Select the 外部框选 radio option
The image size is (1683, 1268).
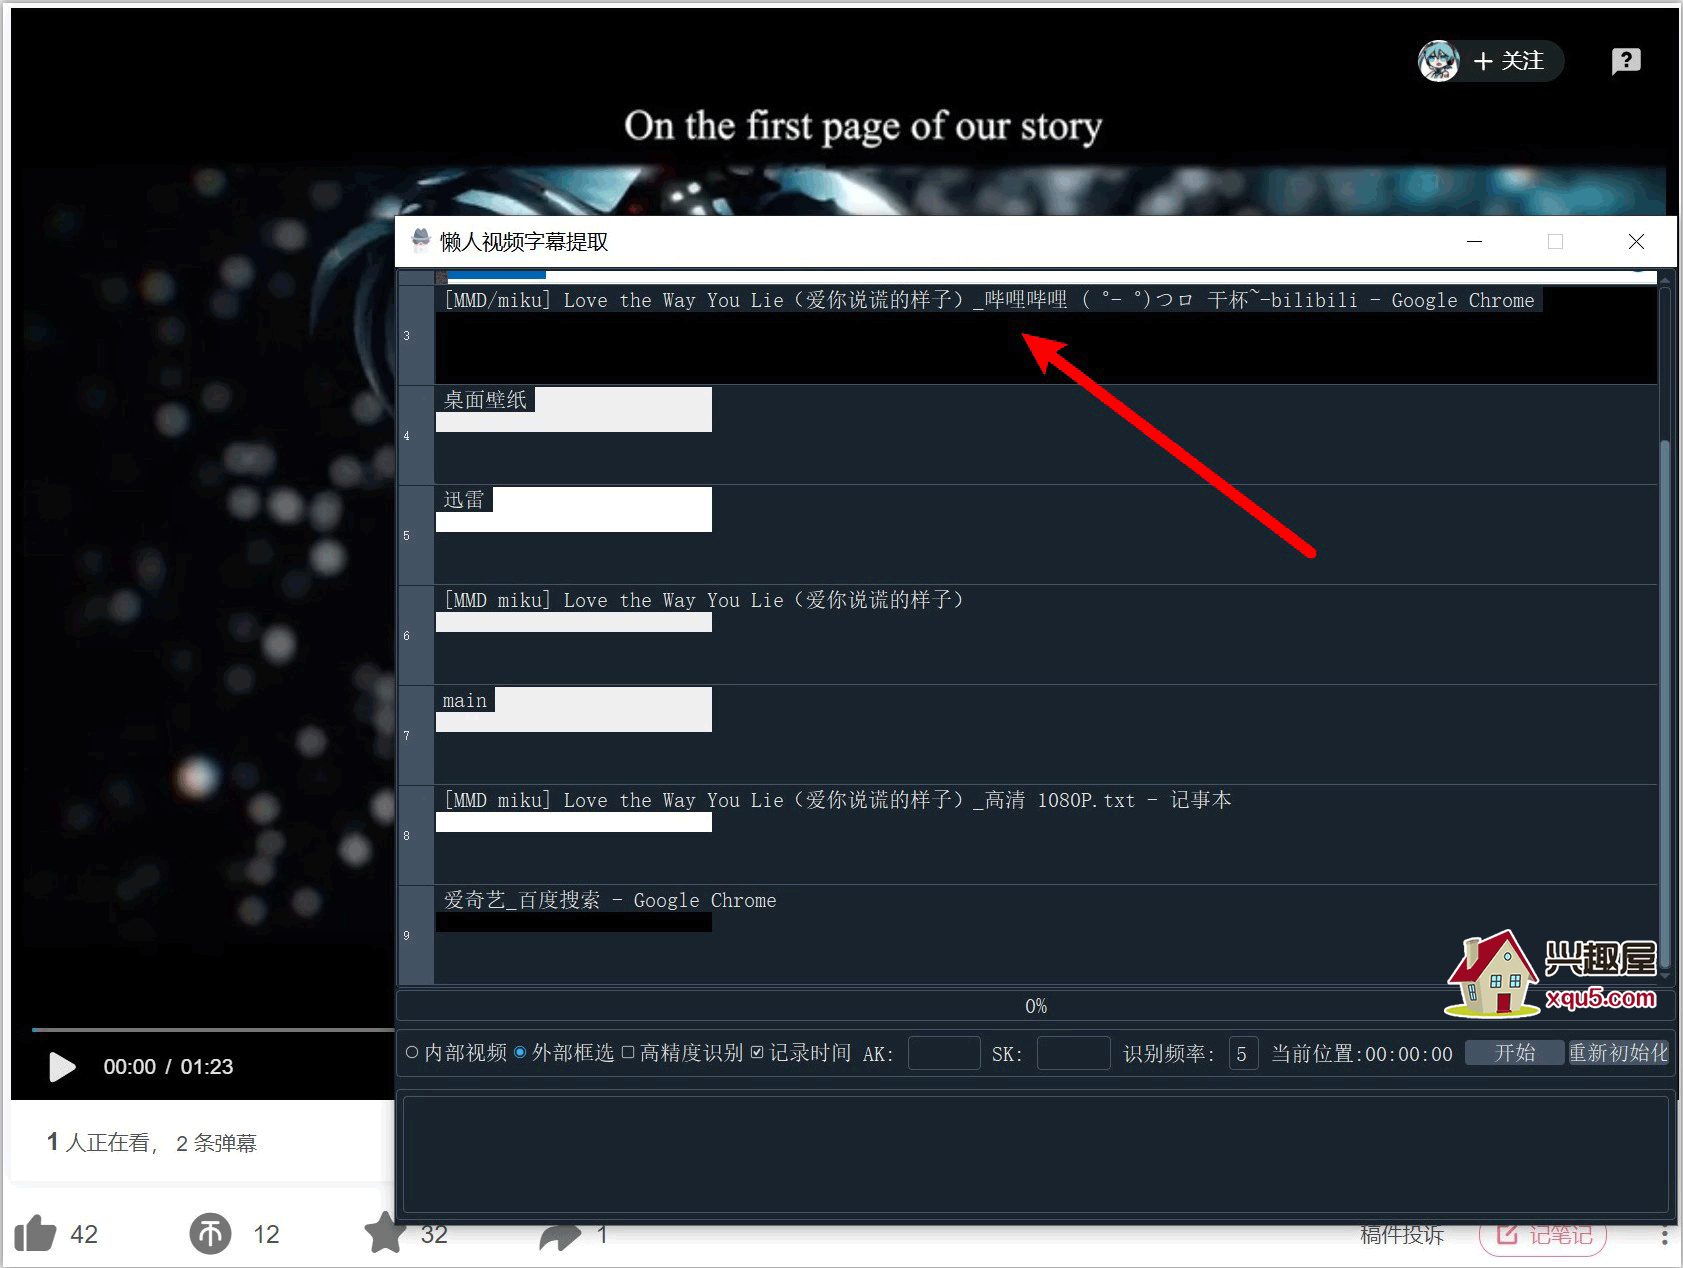click(563, 1053)
